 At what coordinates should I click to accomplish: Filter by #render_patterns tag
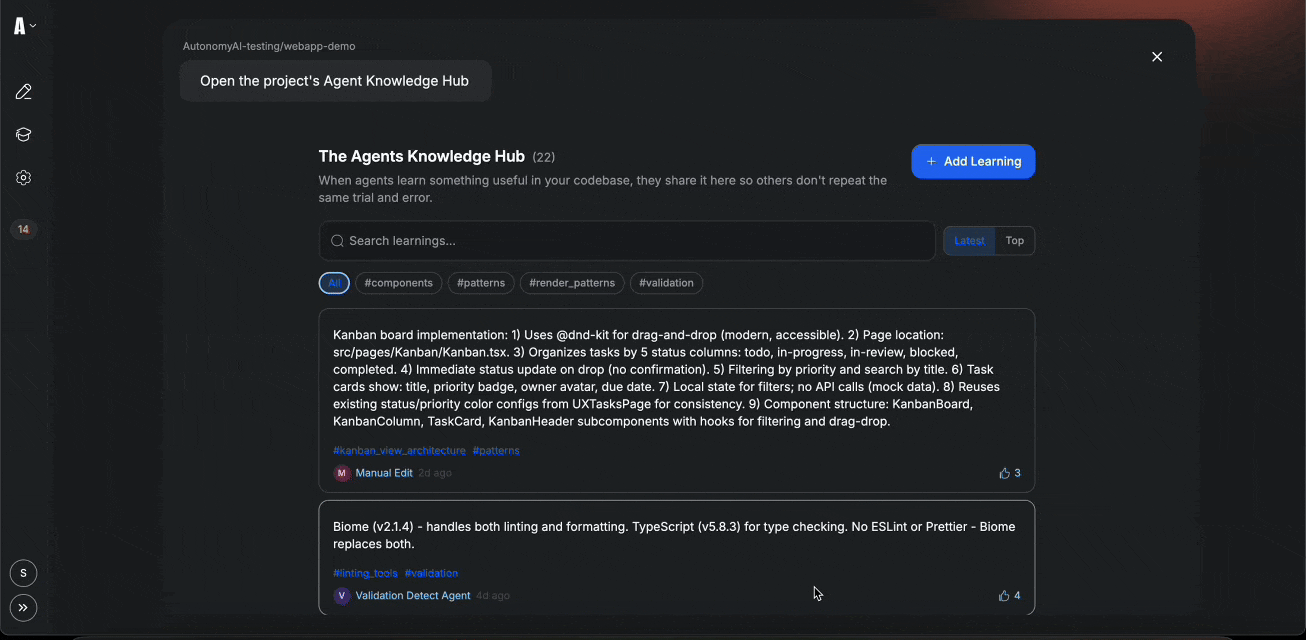point(572,283)
